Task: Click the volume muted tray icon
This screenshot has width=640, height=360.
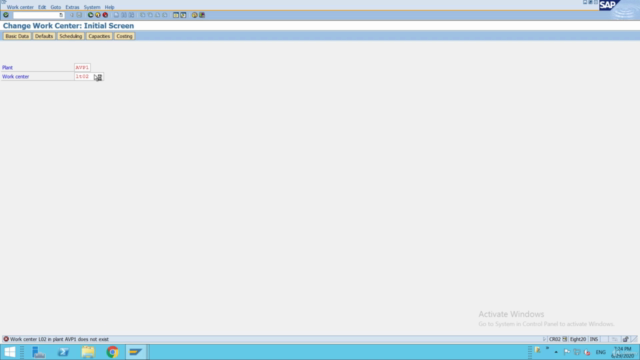Action: [x=587, y=352]
